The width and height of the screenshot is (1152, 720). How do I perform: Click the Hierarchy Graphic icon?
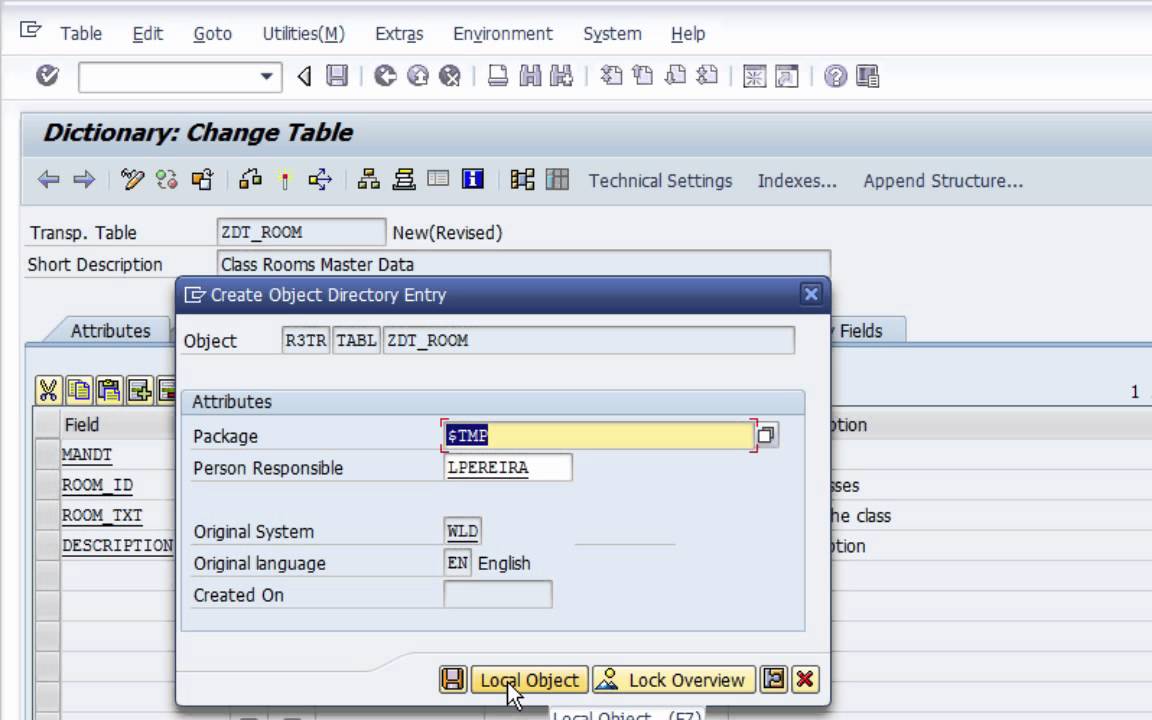(522, 179)
